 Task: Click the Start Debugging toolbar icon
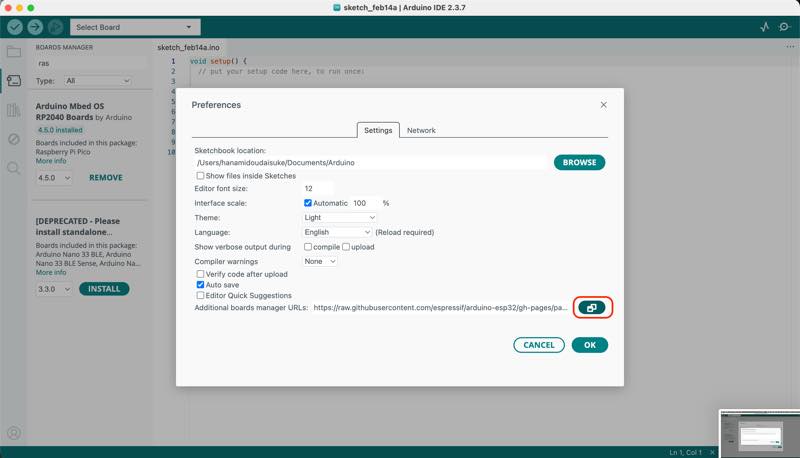[x=56, y=27]
